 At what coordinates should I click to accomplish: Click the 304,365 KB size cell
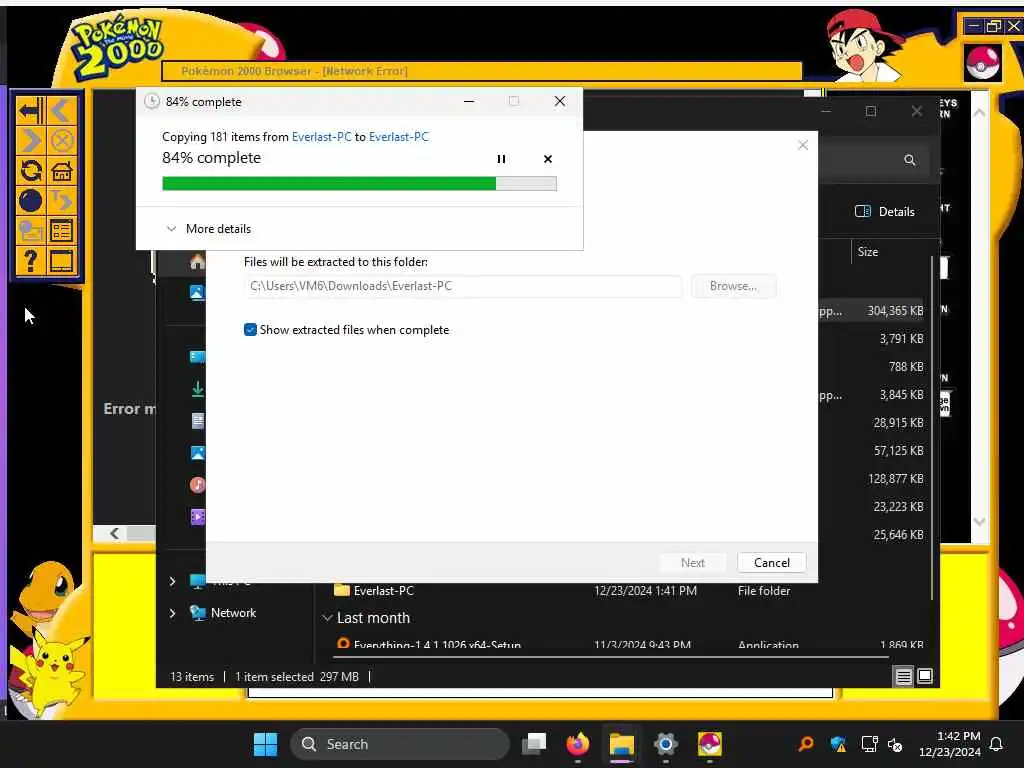pyautogui.click(x=895, y=311)
